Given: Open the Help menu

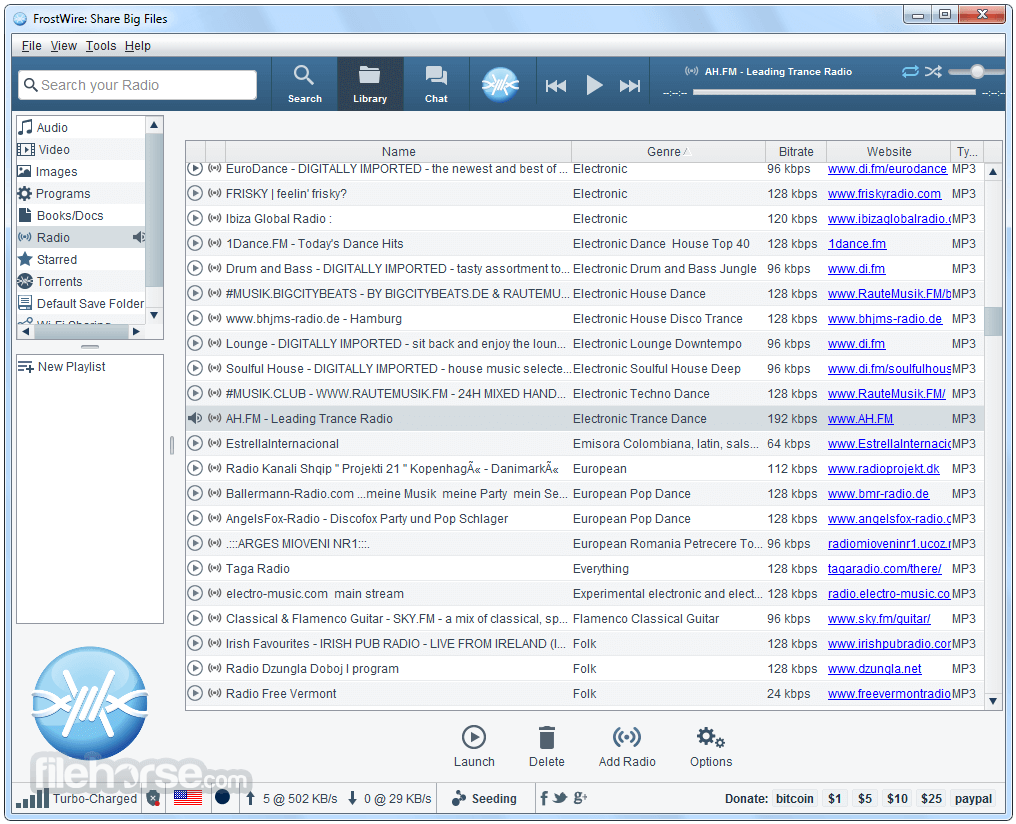Looking at the screenshot, I should [137, 45].
